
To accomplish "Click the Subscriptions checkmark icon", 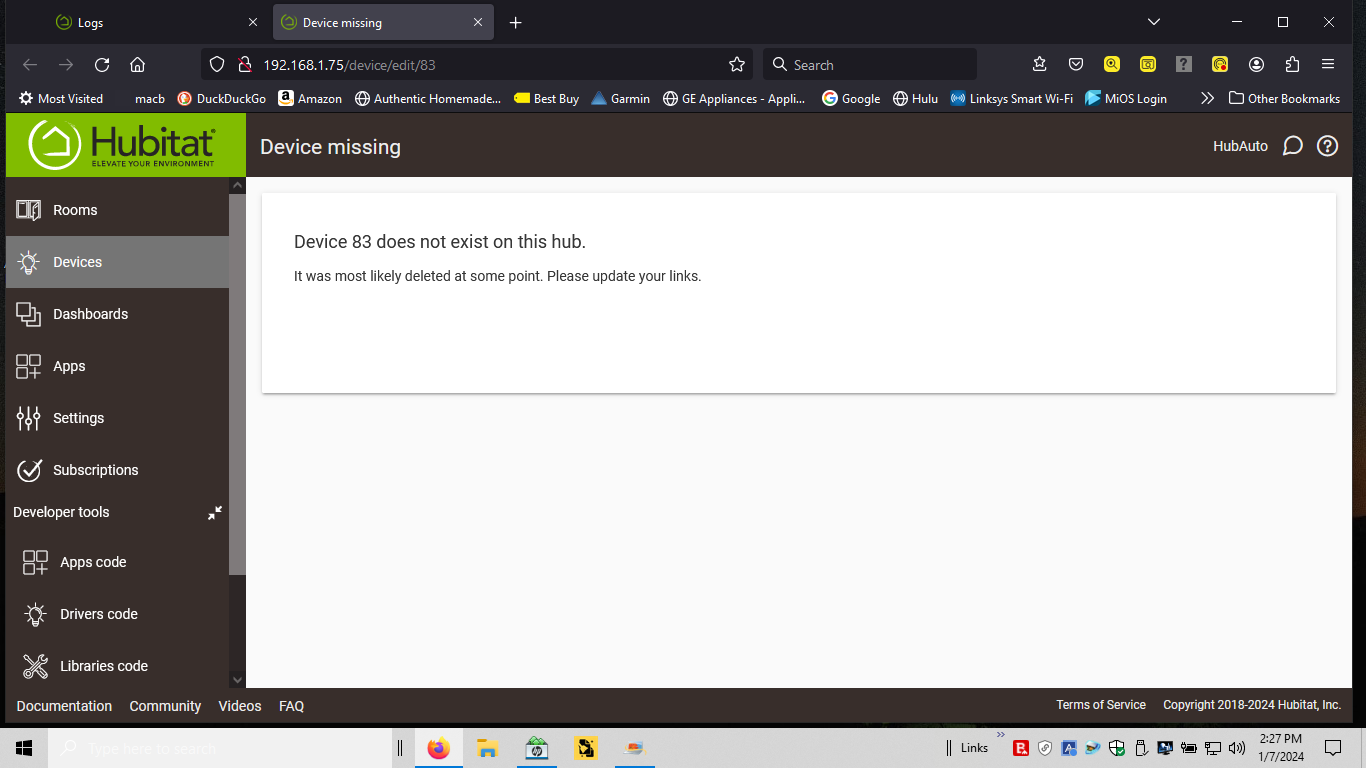I will click(x=29, y=470).
